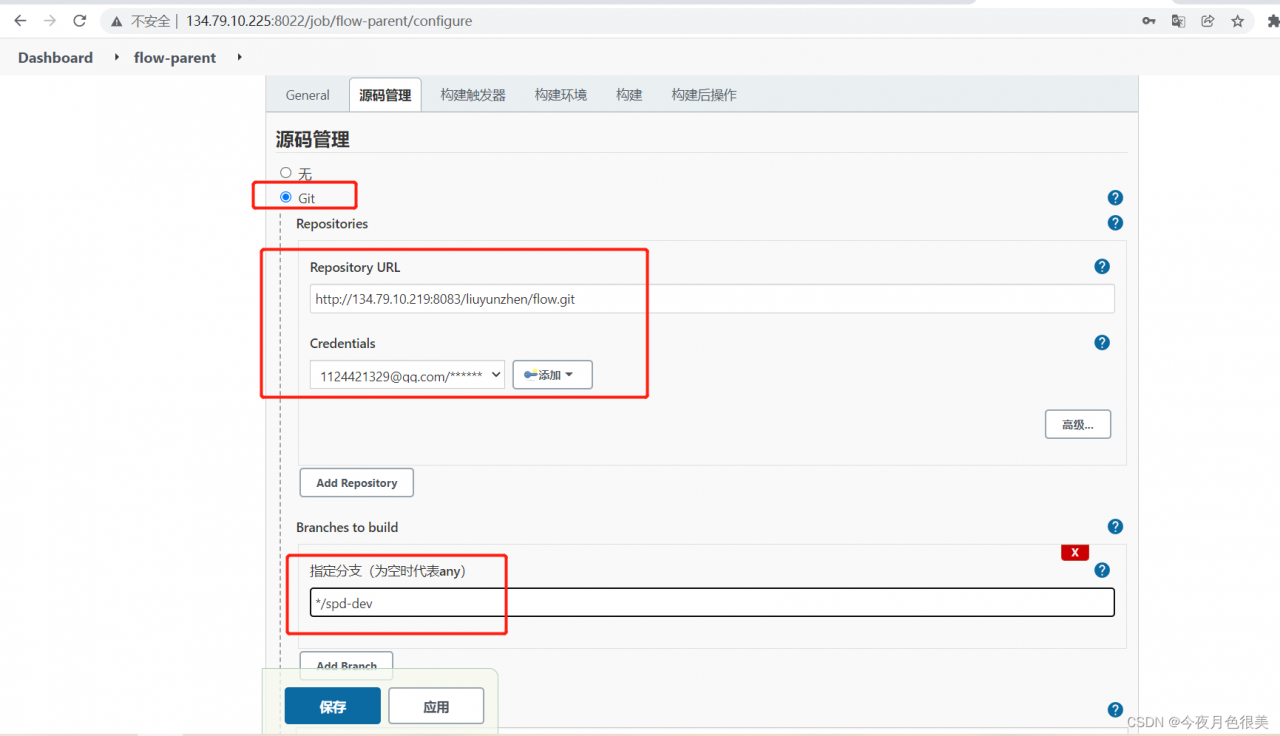The height and width of the screenshot is (736, 1280).
Task: Open the Dashboard breadcrumb link
Action: (x=55, y=58)
